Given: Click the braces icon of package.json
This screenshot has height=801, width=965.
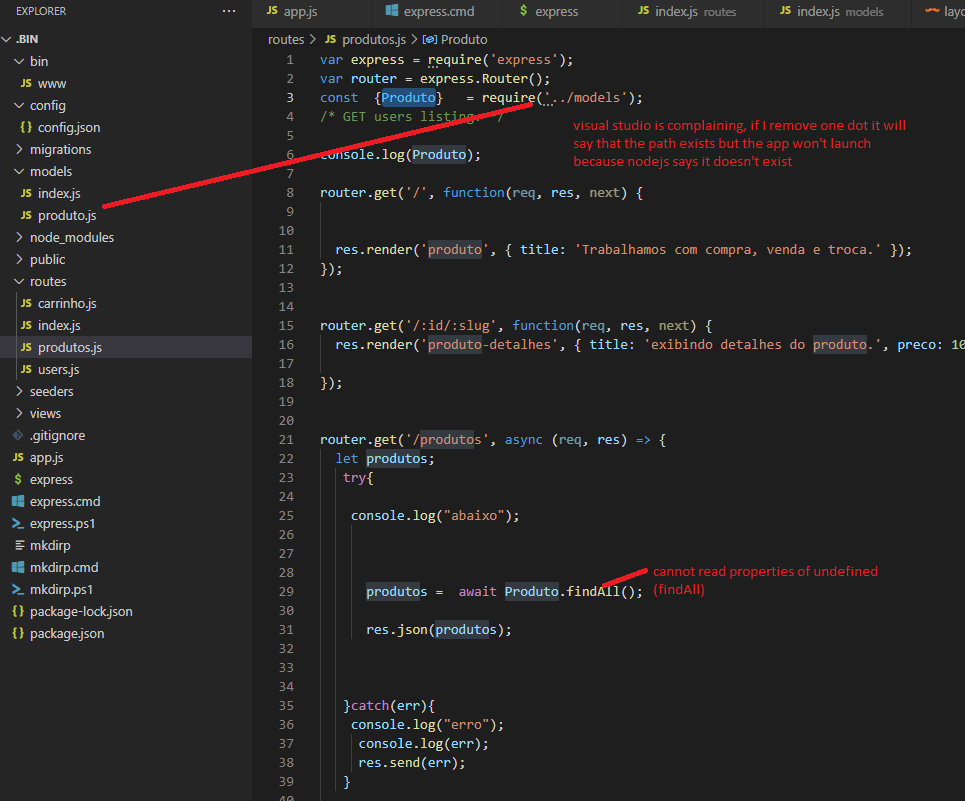Looking at the screenshot, I should (x=18, y=634).
